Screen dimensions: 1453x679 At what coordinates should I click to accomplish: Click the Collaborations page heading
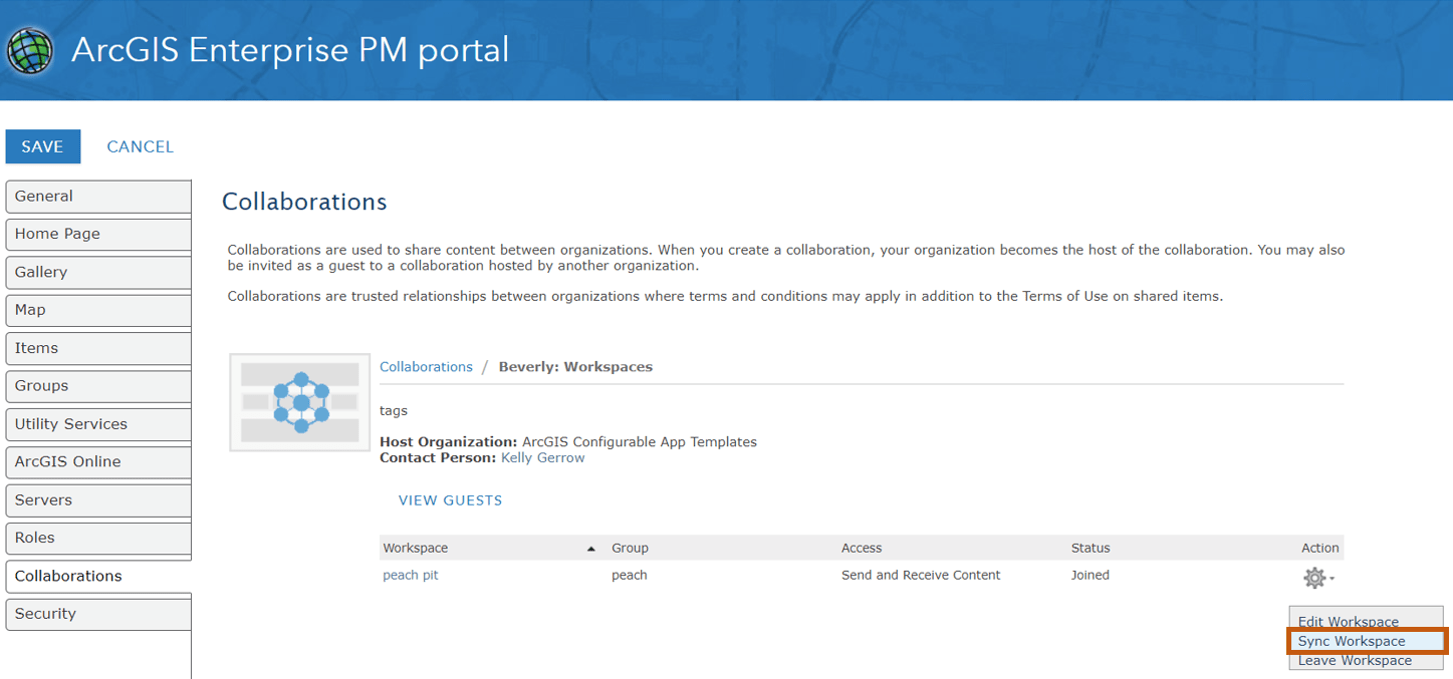point(304,202)
